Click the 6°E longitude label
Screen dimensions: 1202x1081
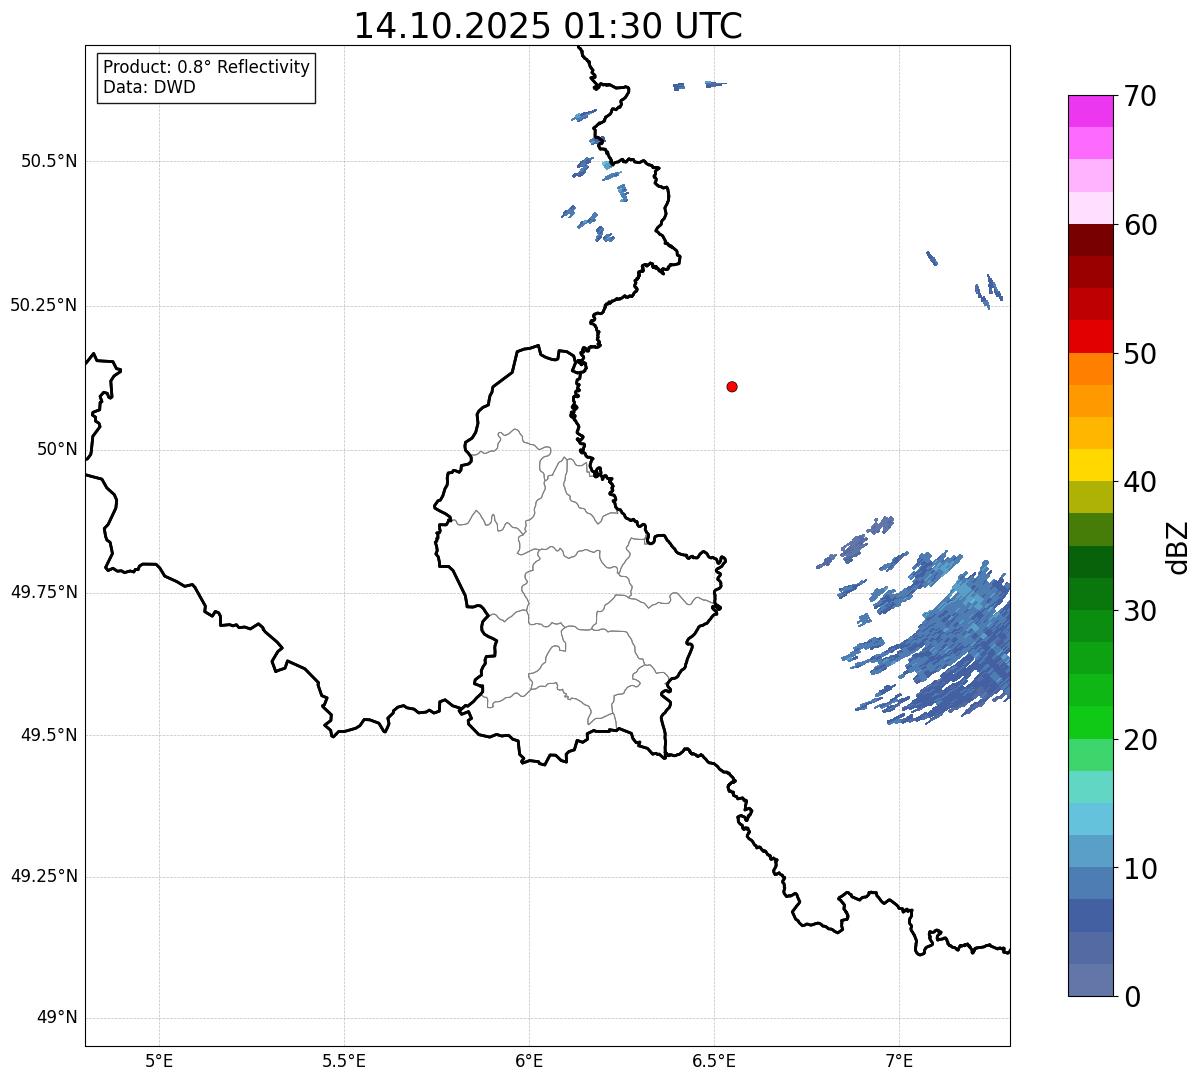[x=529, y=1060]
